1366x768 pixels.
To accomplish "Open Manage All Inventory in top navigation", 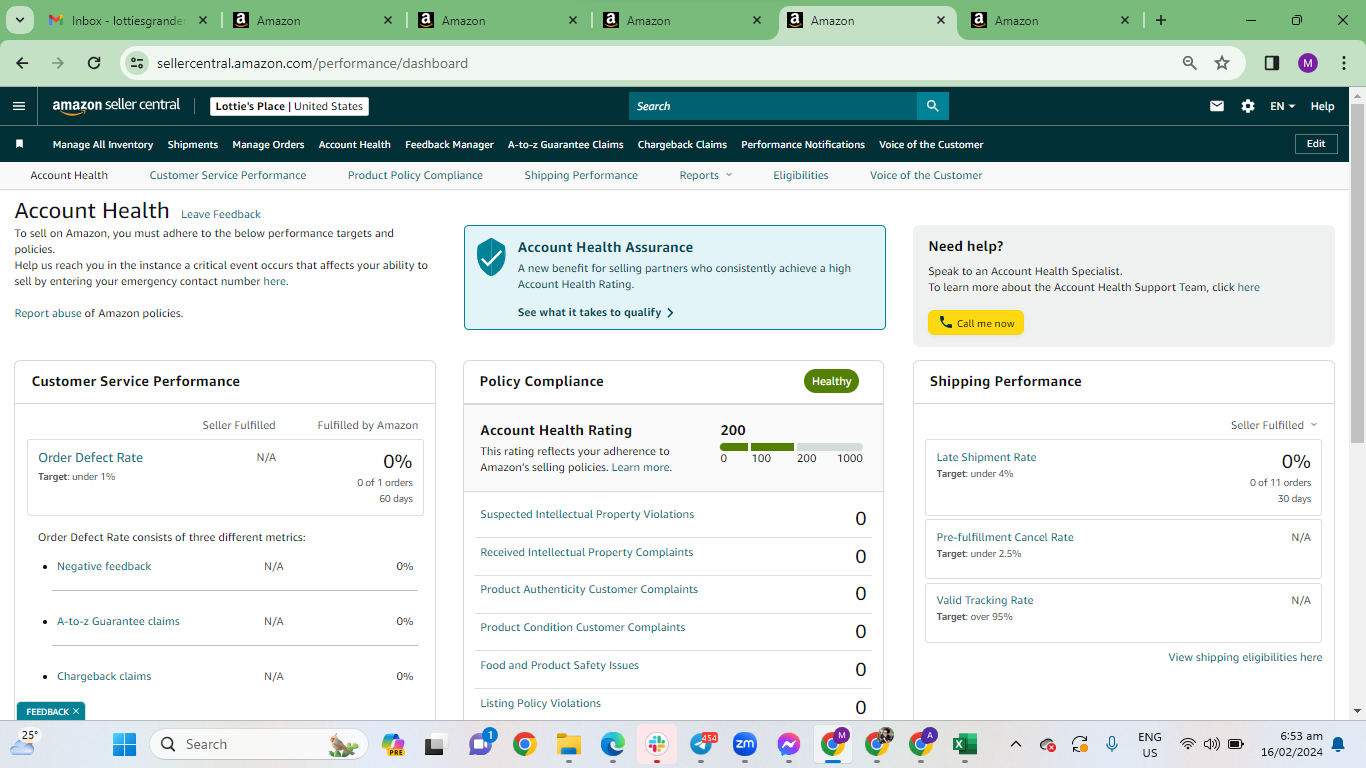I will tap(103, 144).
